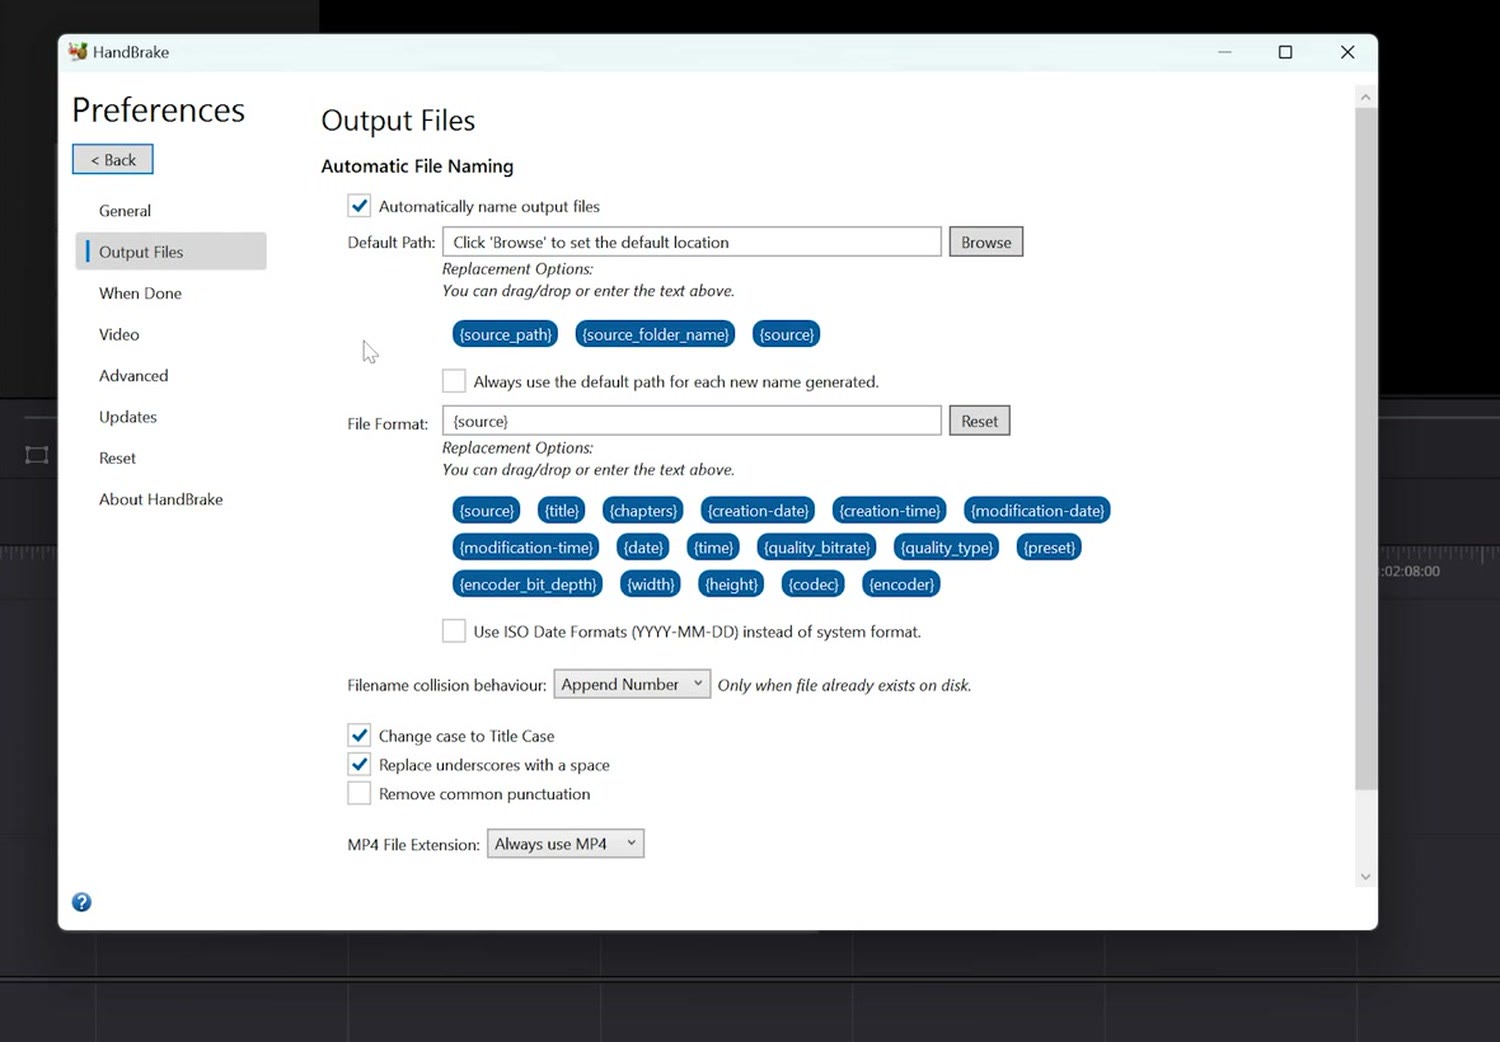The height and width of the screenshot is (1042, 1500).
Task: Click the File Format text field
Action: [692, 421]
